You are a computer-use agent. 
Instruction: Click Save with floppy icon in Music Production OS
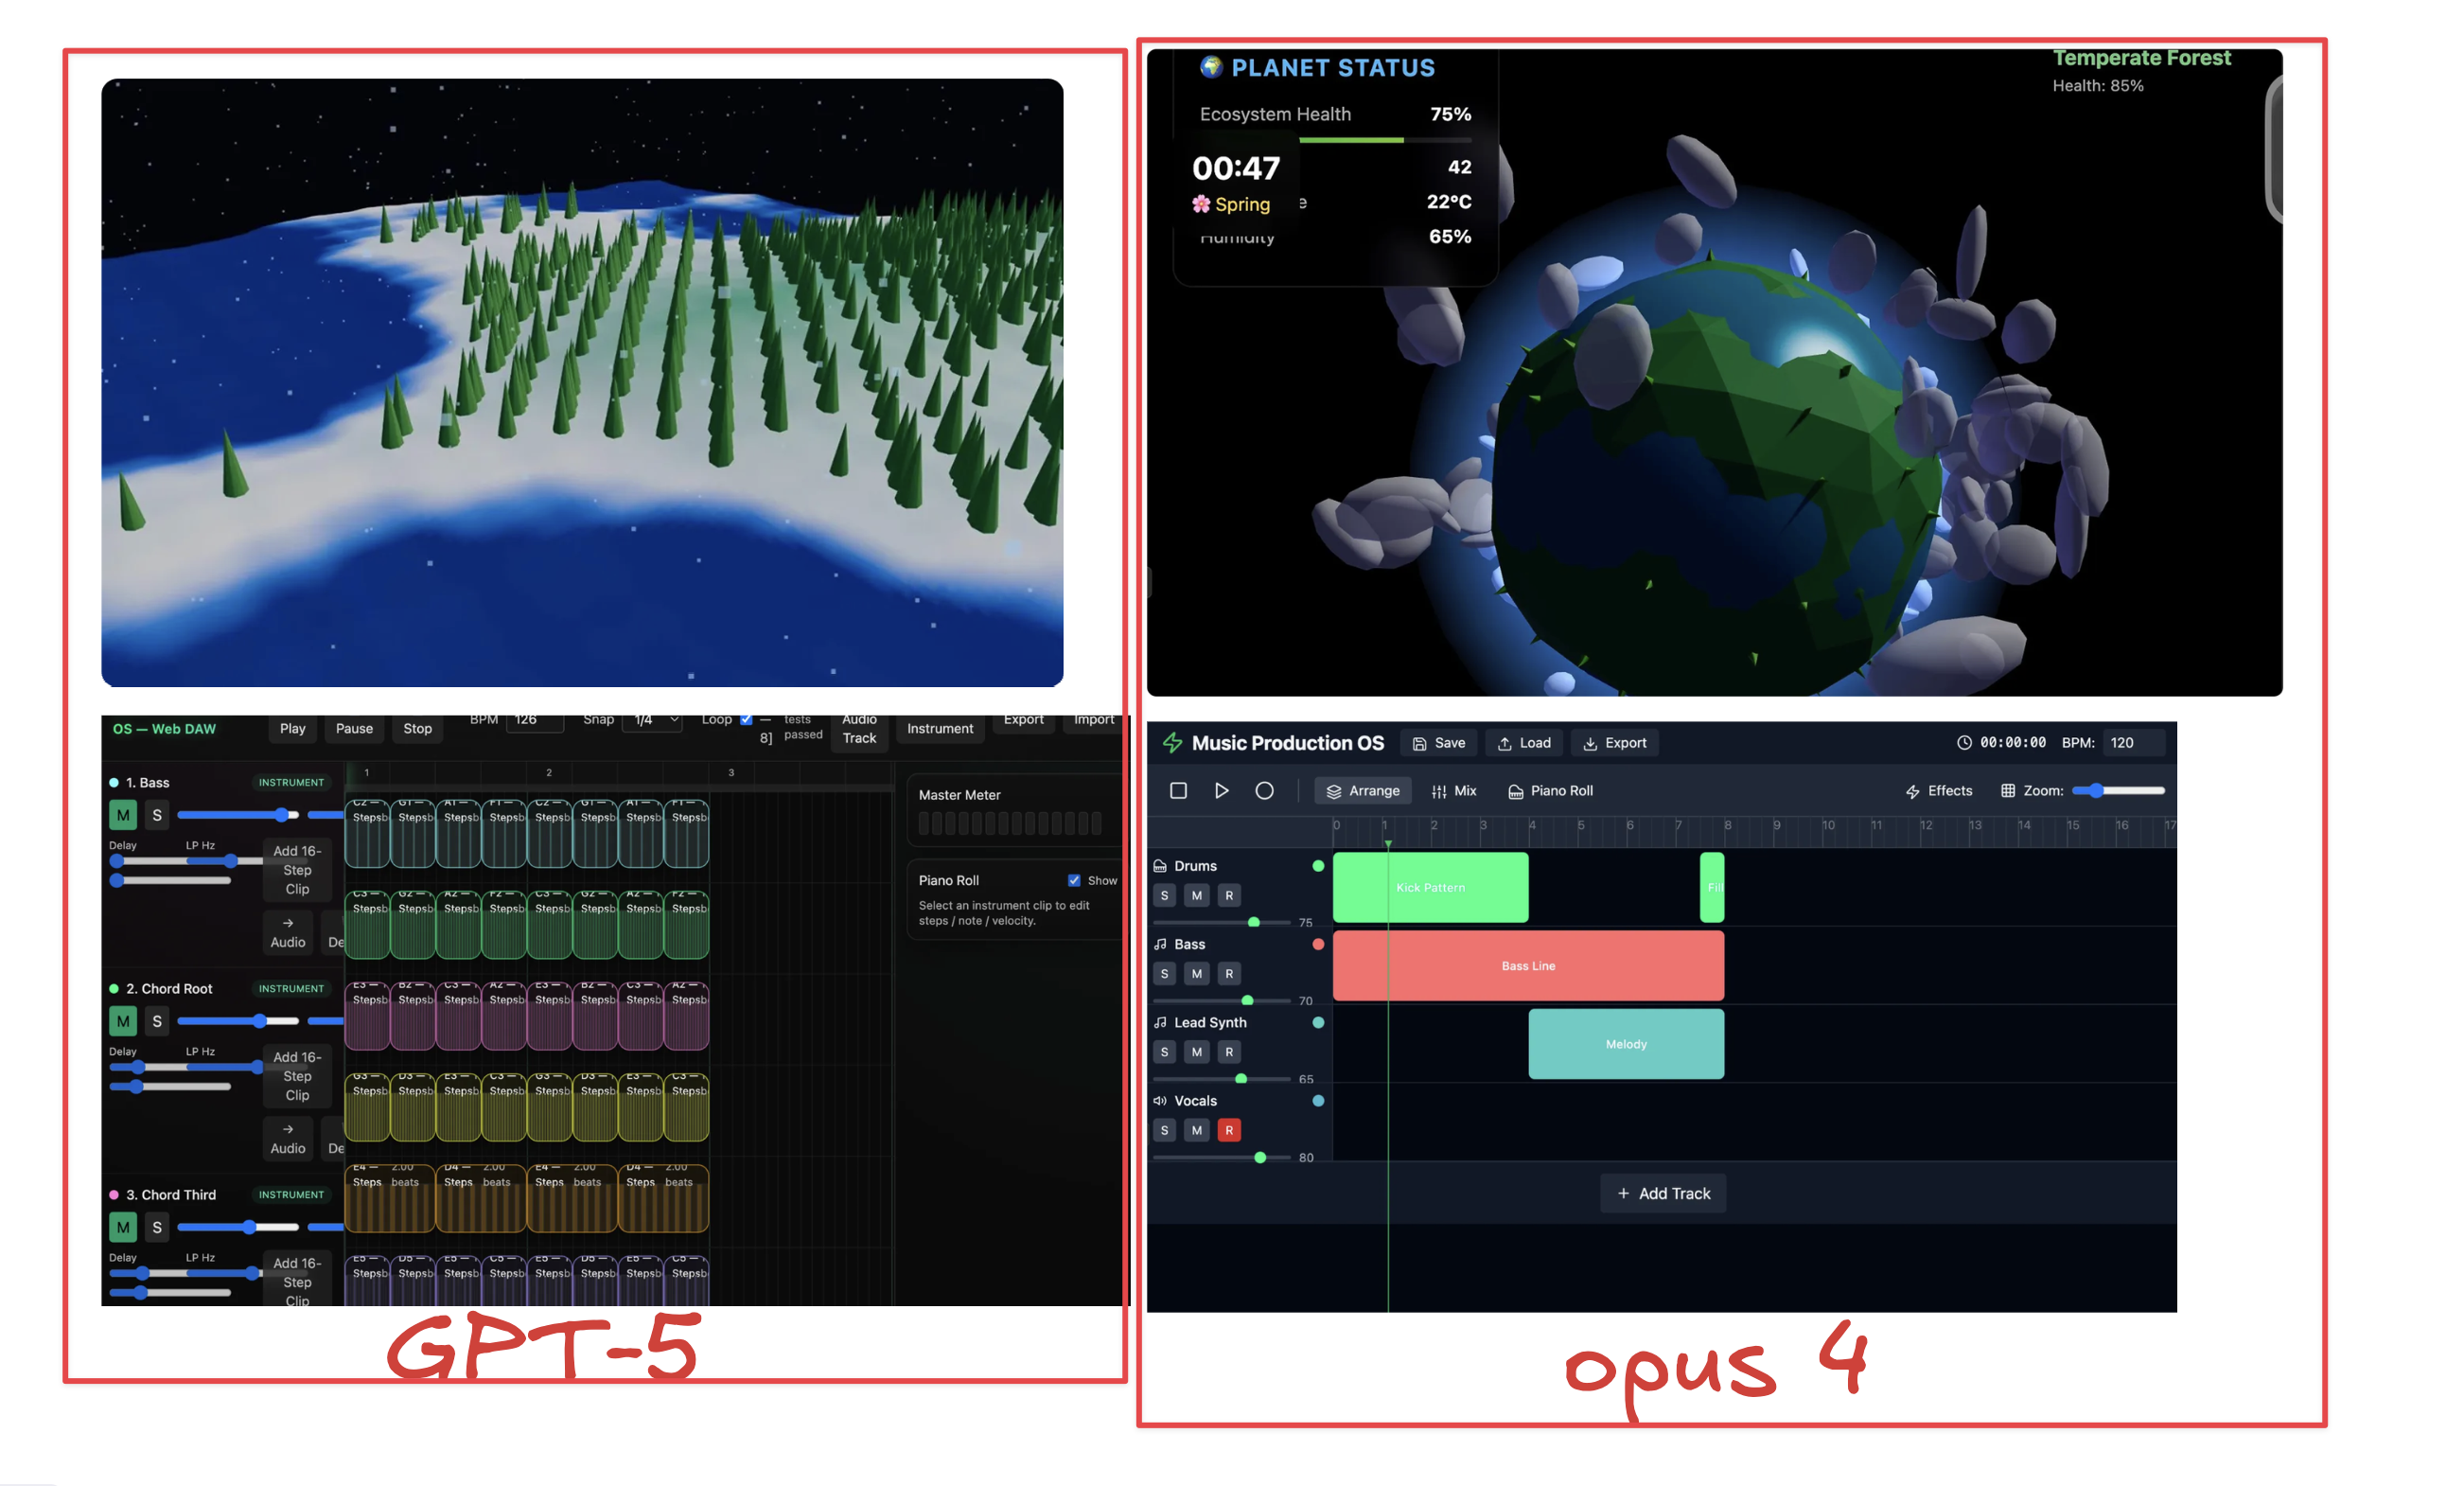coord(1439,743)
